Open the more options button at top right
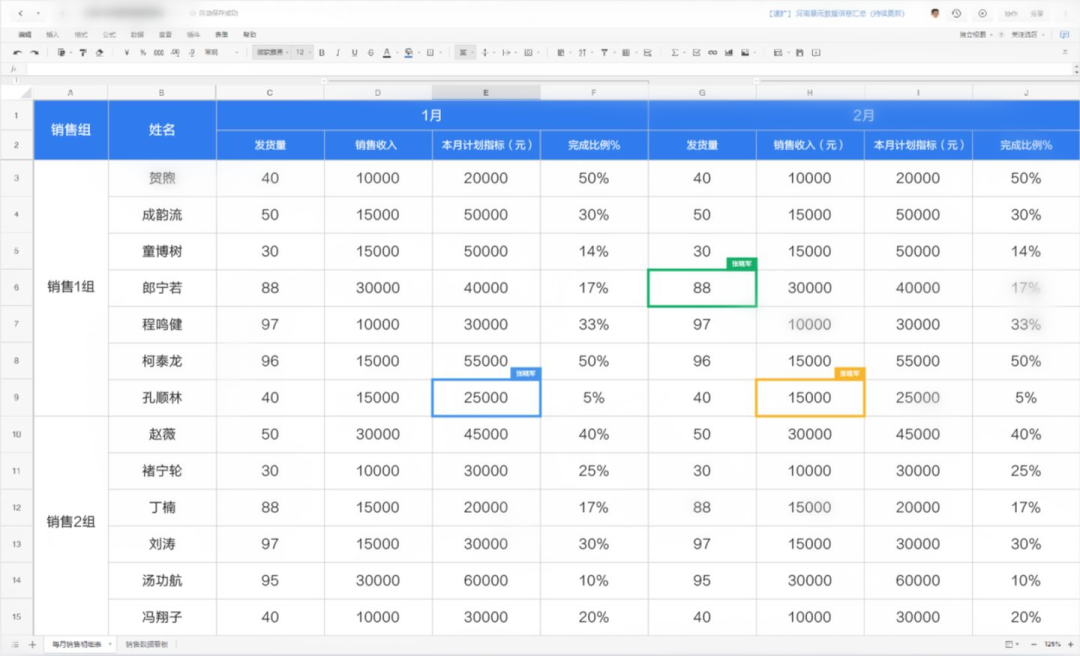This screenshot has height=656, width=1080. [x=1065, y=13]
